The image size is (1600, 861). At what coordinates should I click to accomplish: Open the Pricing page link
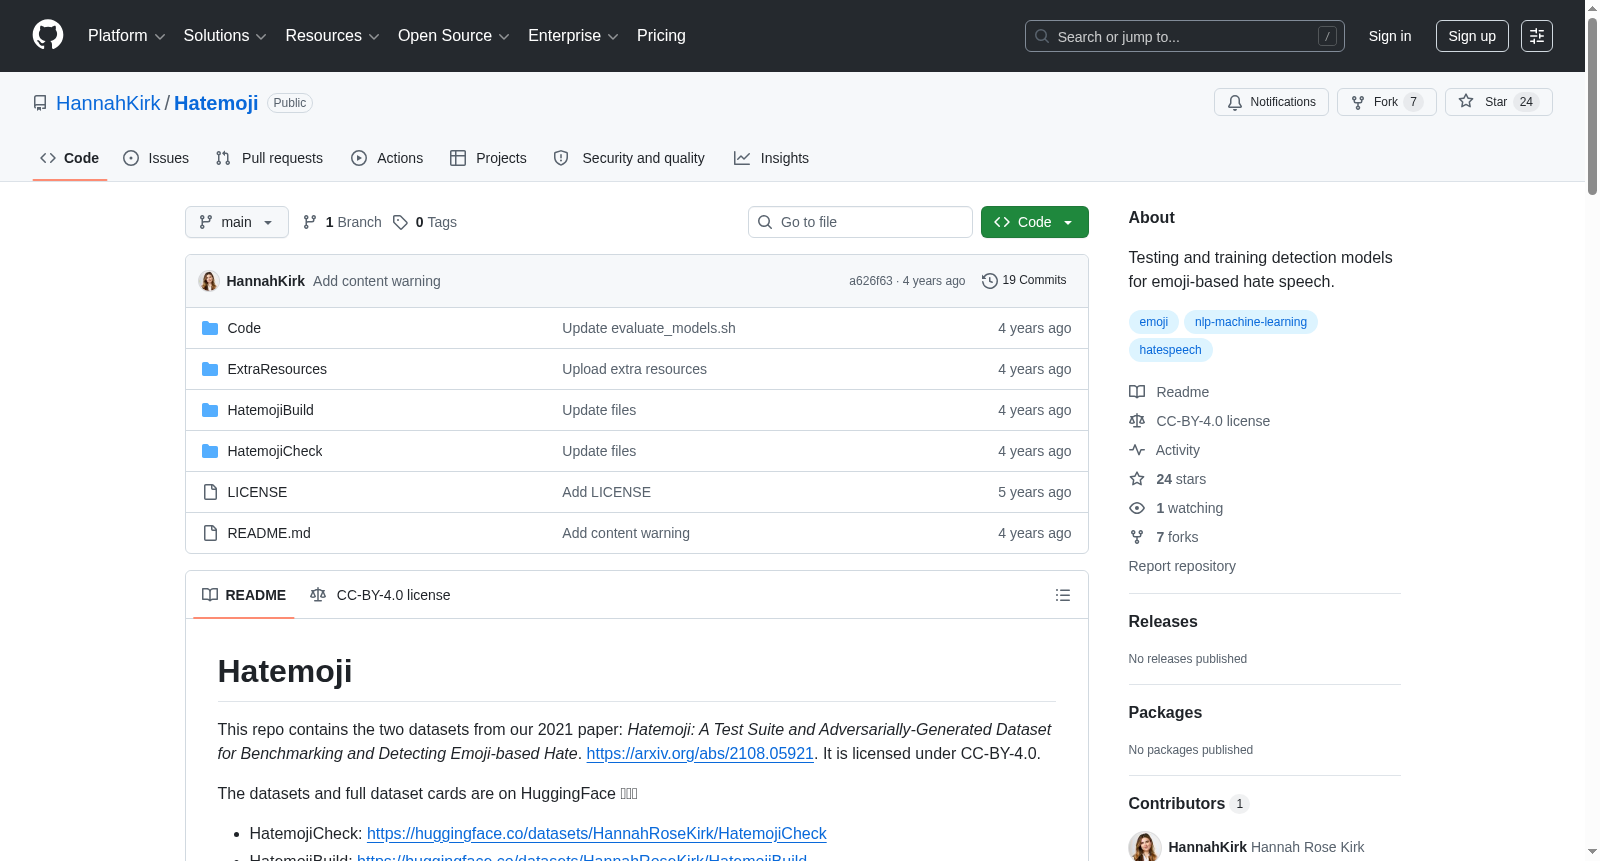click(661, 36)
